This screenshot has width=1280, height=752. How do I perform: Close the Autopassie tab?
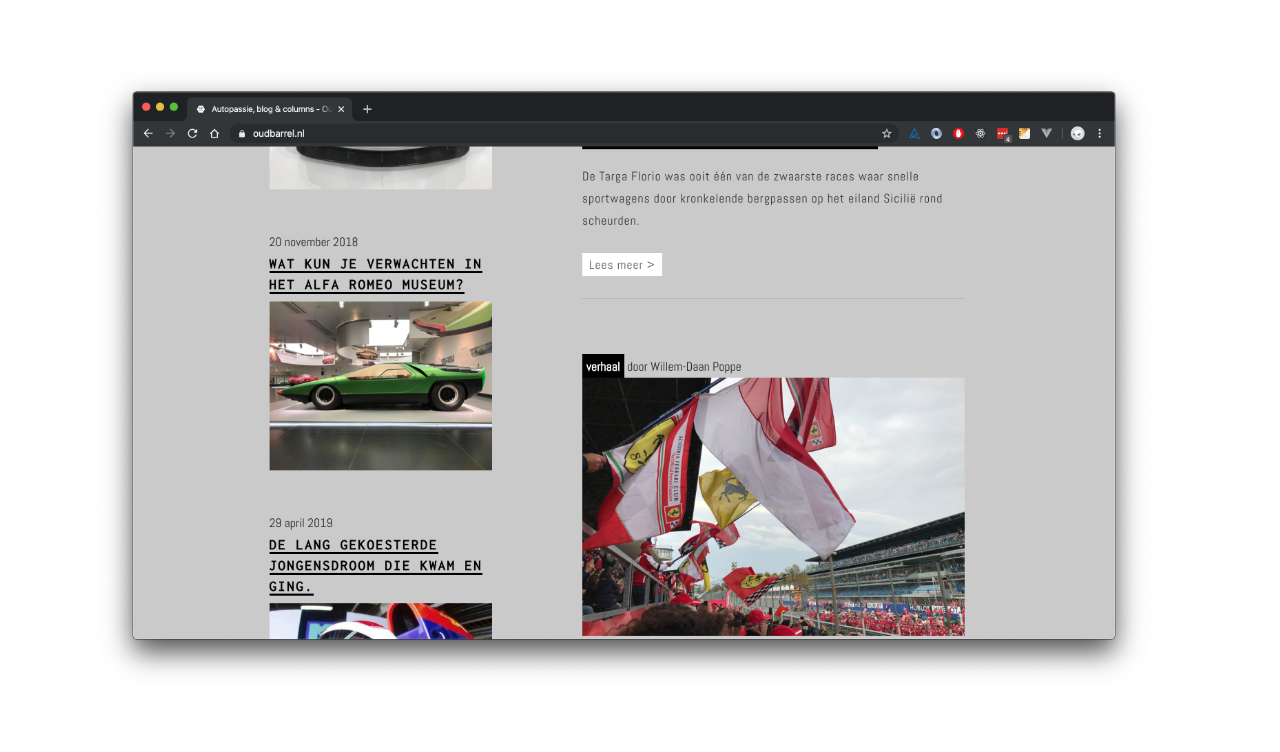(341, 109)
